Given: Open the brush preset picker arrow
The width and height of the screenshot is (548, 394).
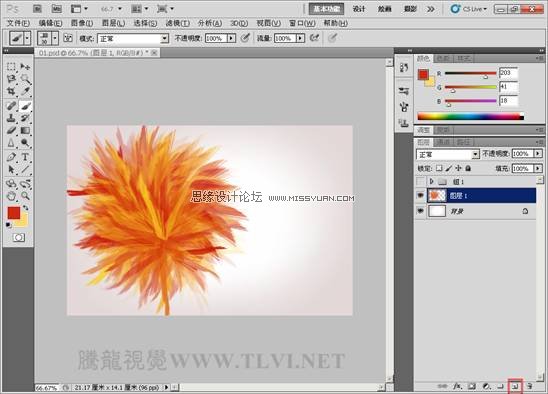Looking at the screenshot, I should tap(55, 38).
